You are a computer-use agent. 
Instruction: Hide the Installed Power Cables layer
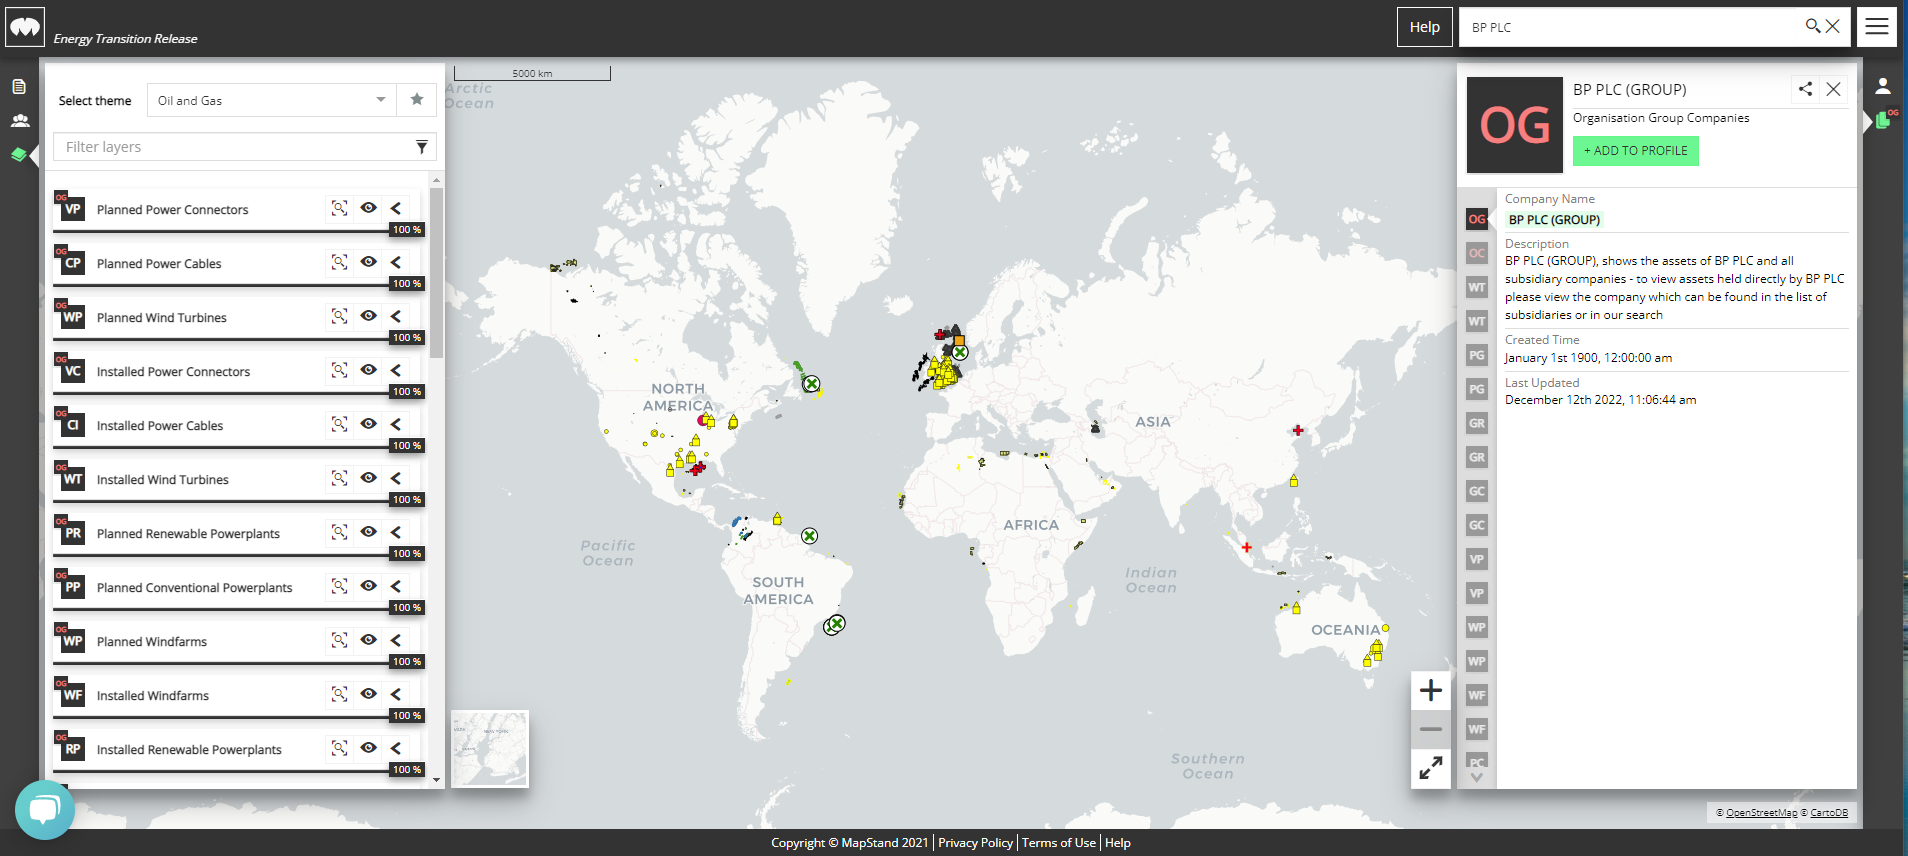pos(369,424)
